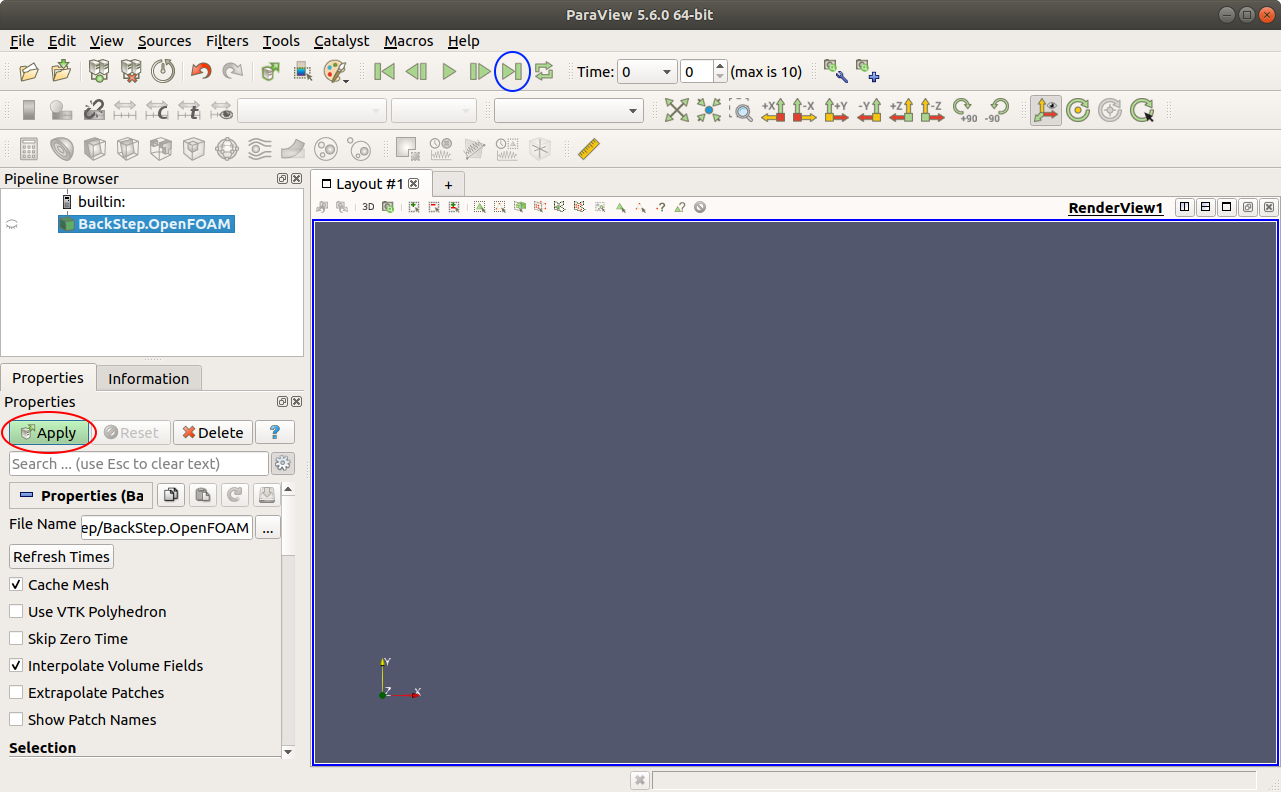
Task: Click the Refresh Times button
Action: pyautogui.click(x=61, y=556)
